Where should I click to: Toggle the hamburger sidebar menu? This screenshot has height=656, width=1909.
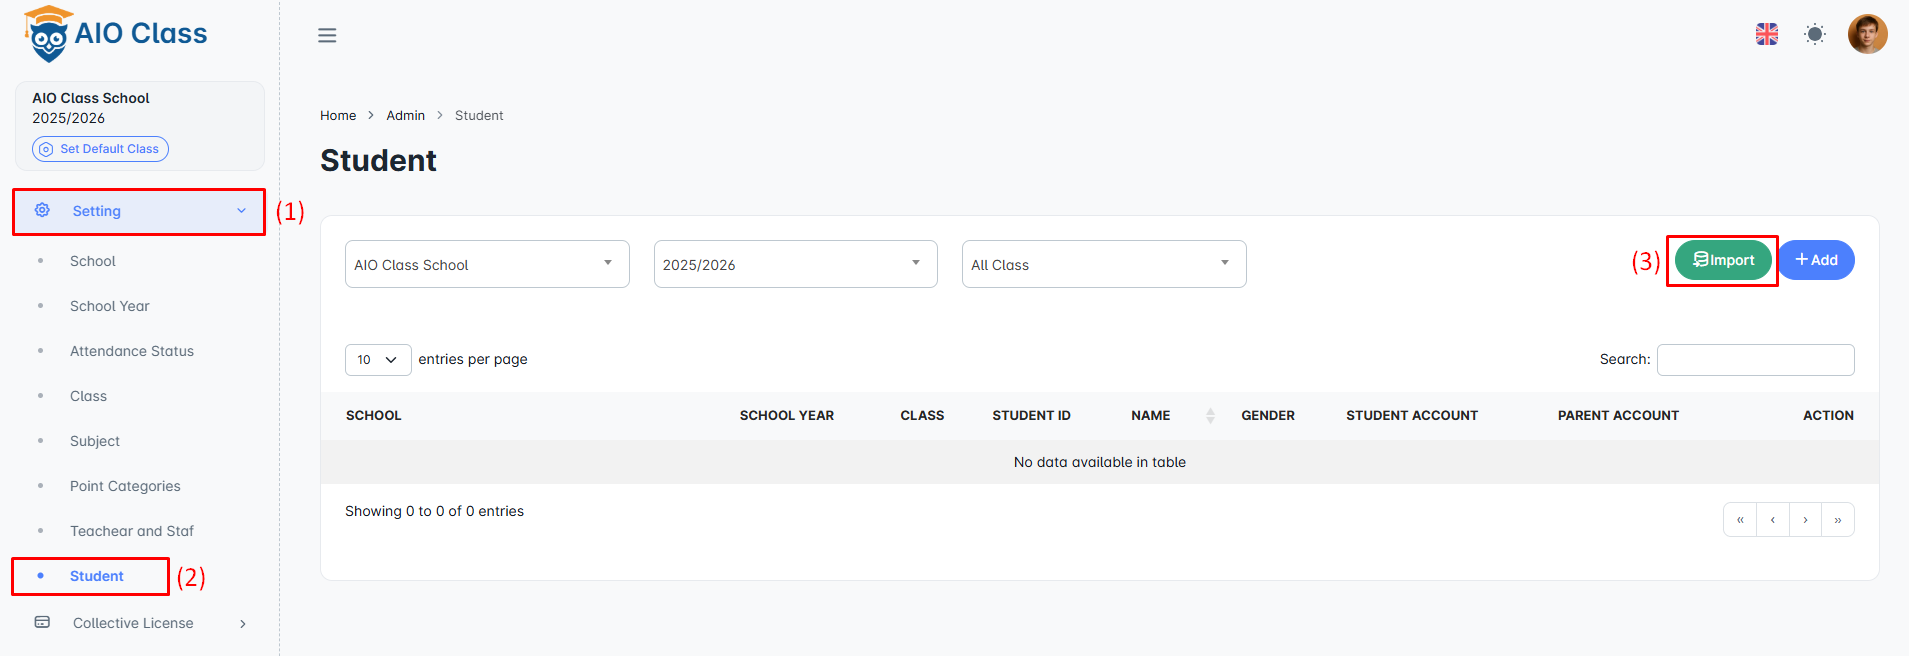point(327,35)
